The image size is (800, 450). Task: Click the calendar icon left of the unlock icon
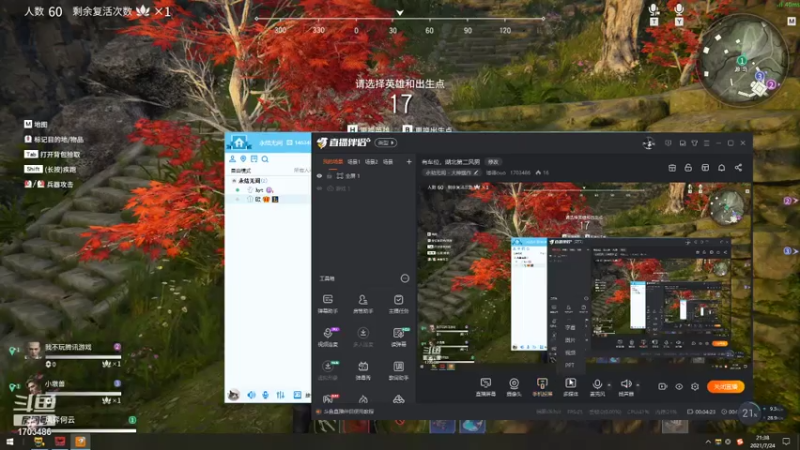(672, 168)
